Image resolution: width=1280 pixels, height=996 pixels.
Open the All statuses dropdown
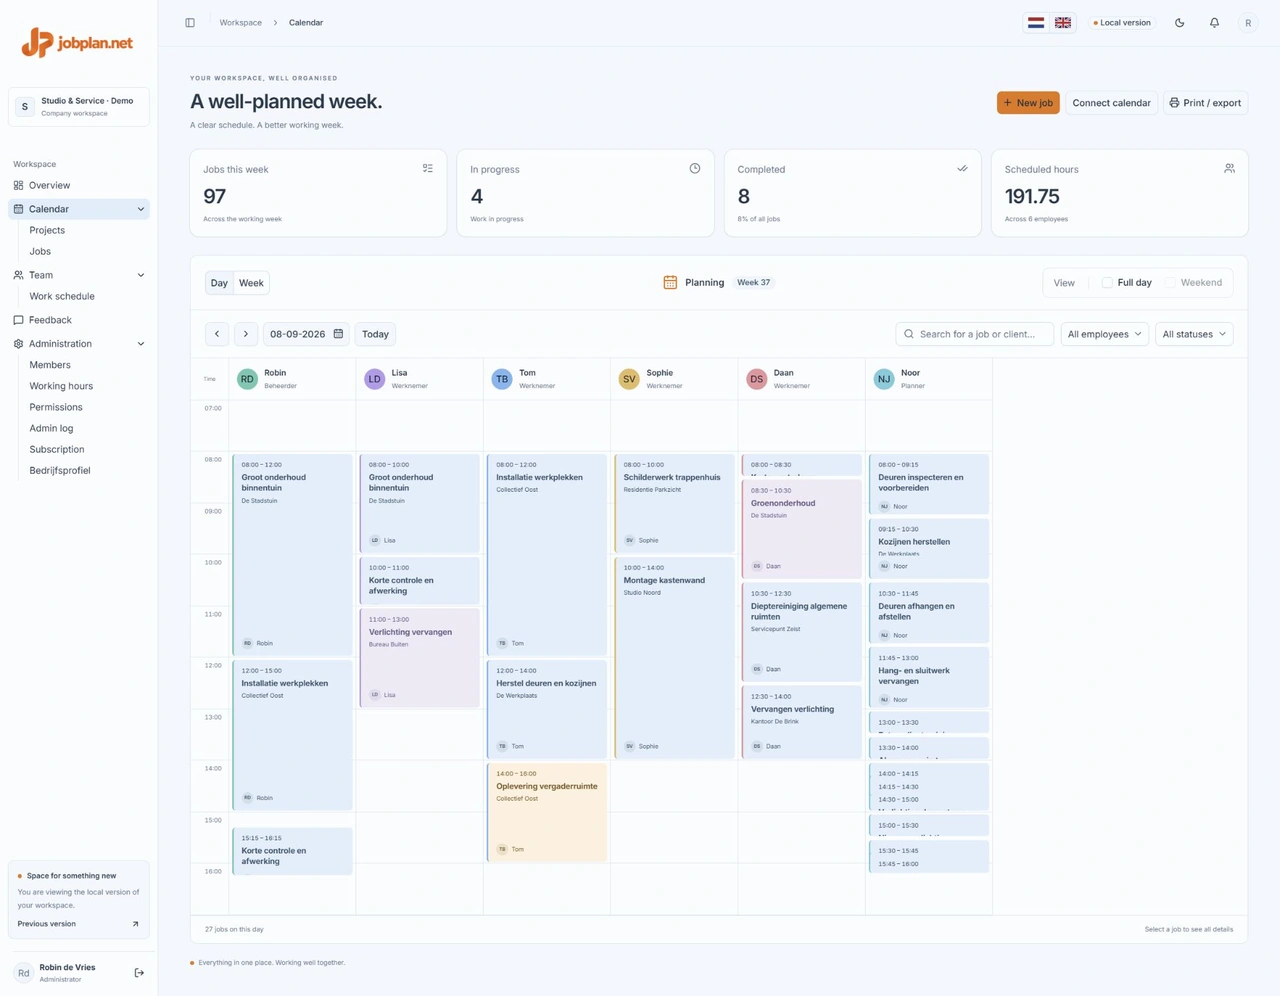pos(1194,334)
